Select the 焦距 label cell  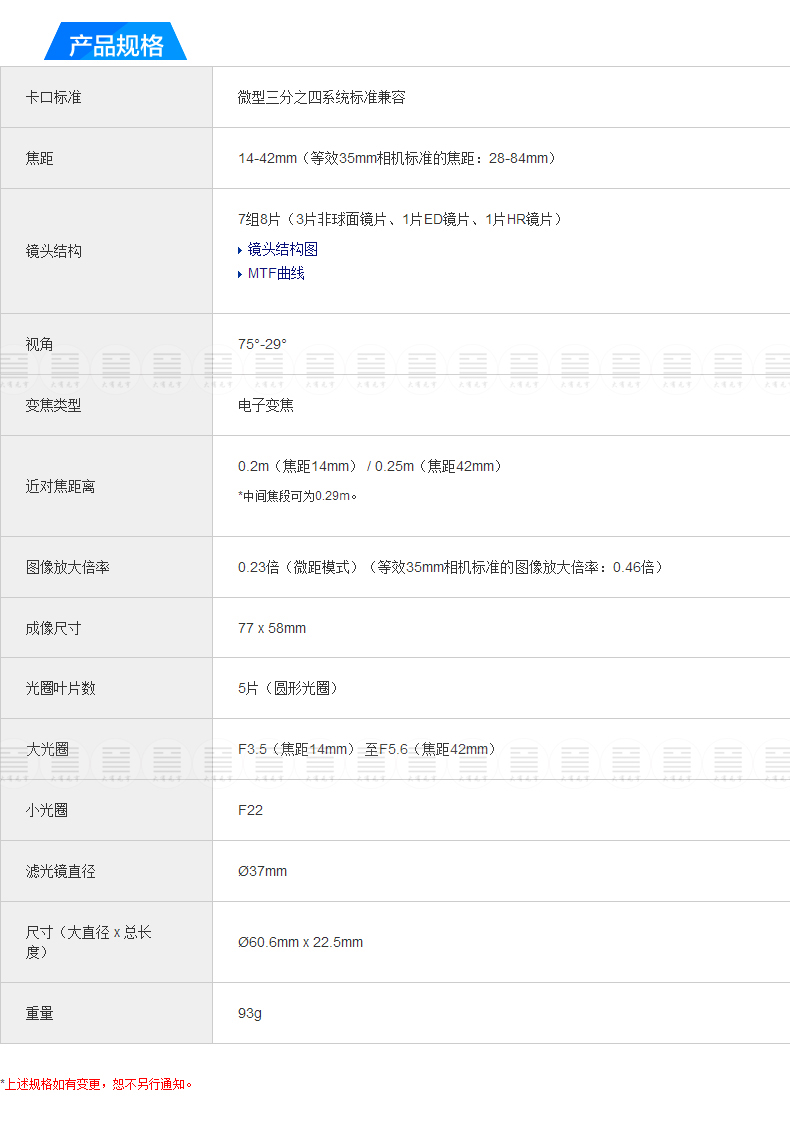(106, 158)
